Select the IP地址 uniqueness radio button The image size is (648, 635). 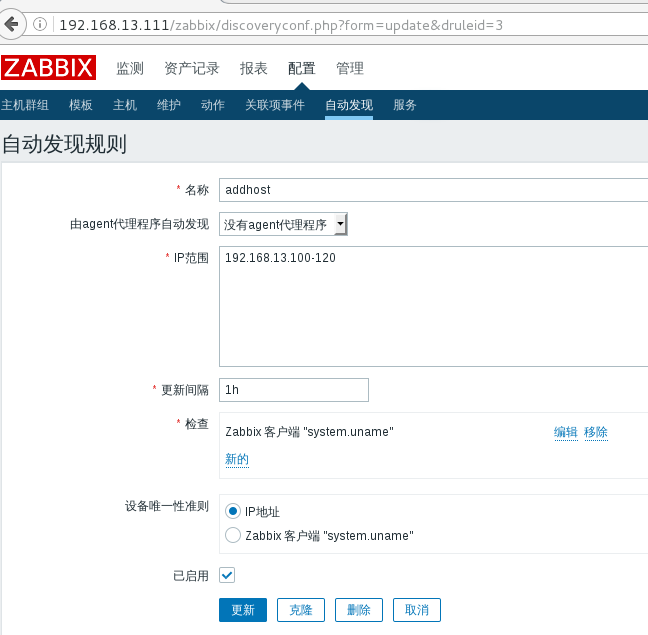[233, 511]
